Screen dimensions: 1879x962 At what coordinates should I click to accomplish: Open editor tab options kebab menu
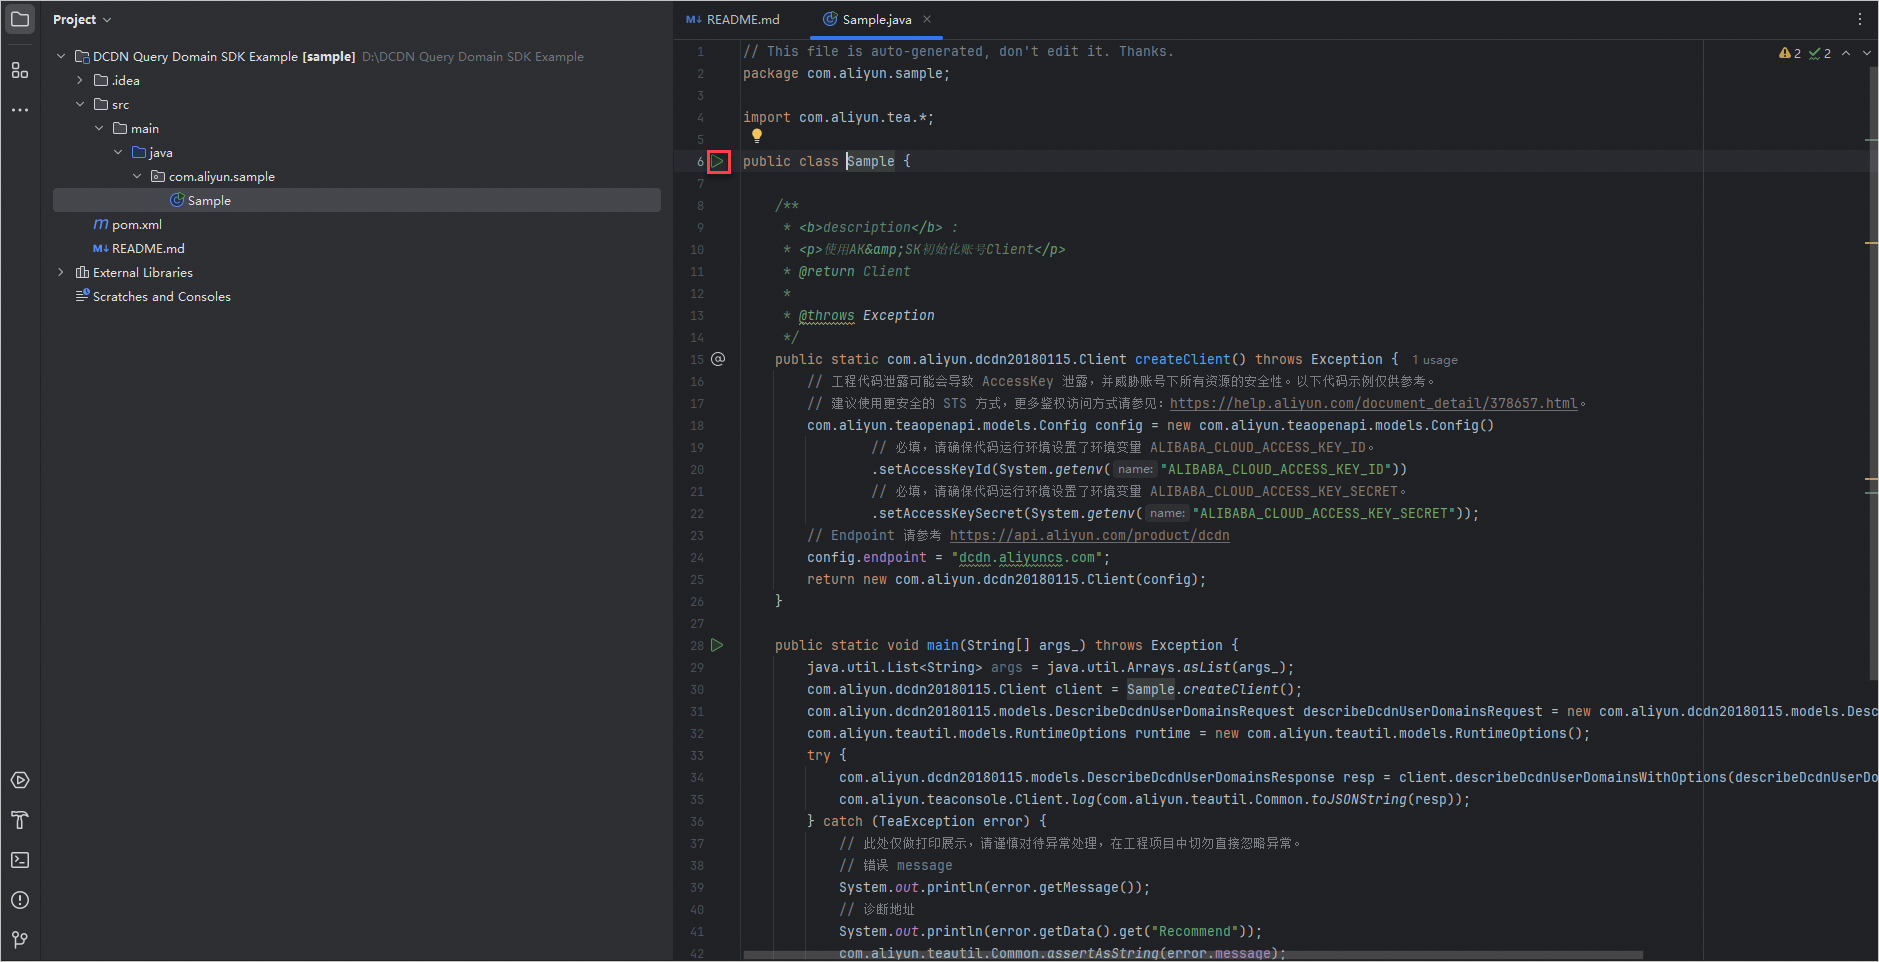click(1860, 19)
